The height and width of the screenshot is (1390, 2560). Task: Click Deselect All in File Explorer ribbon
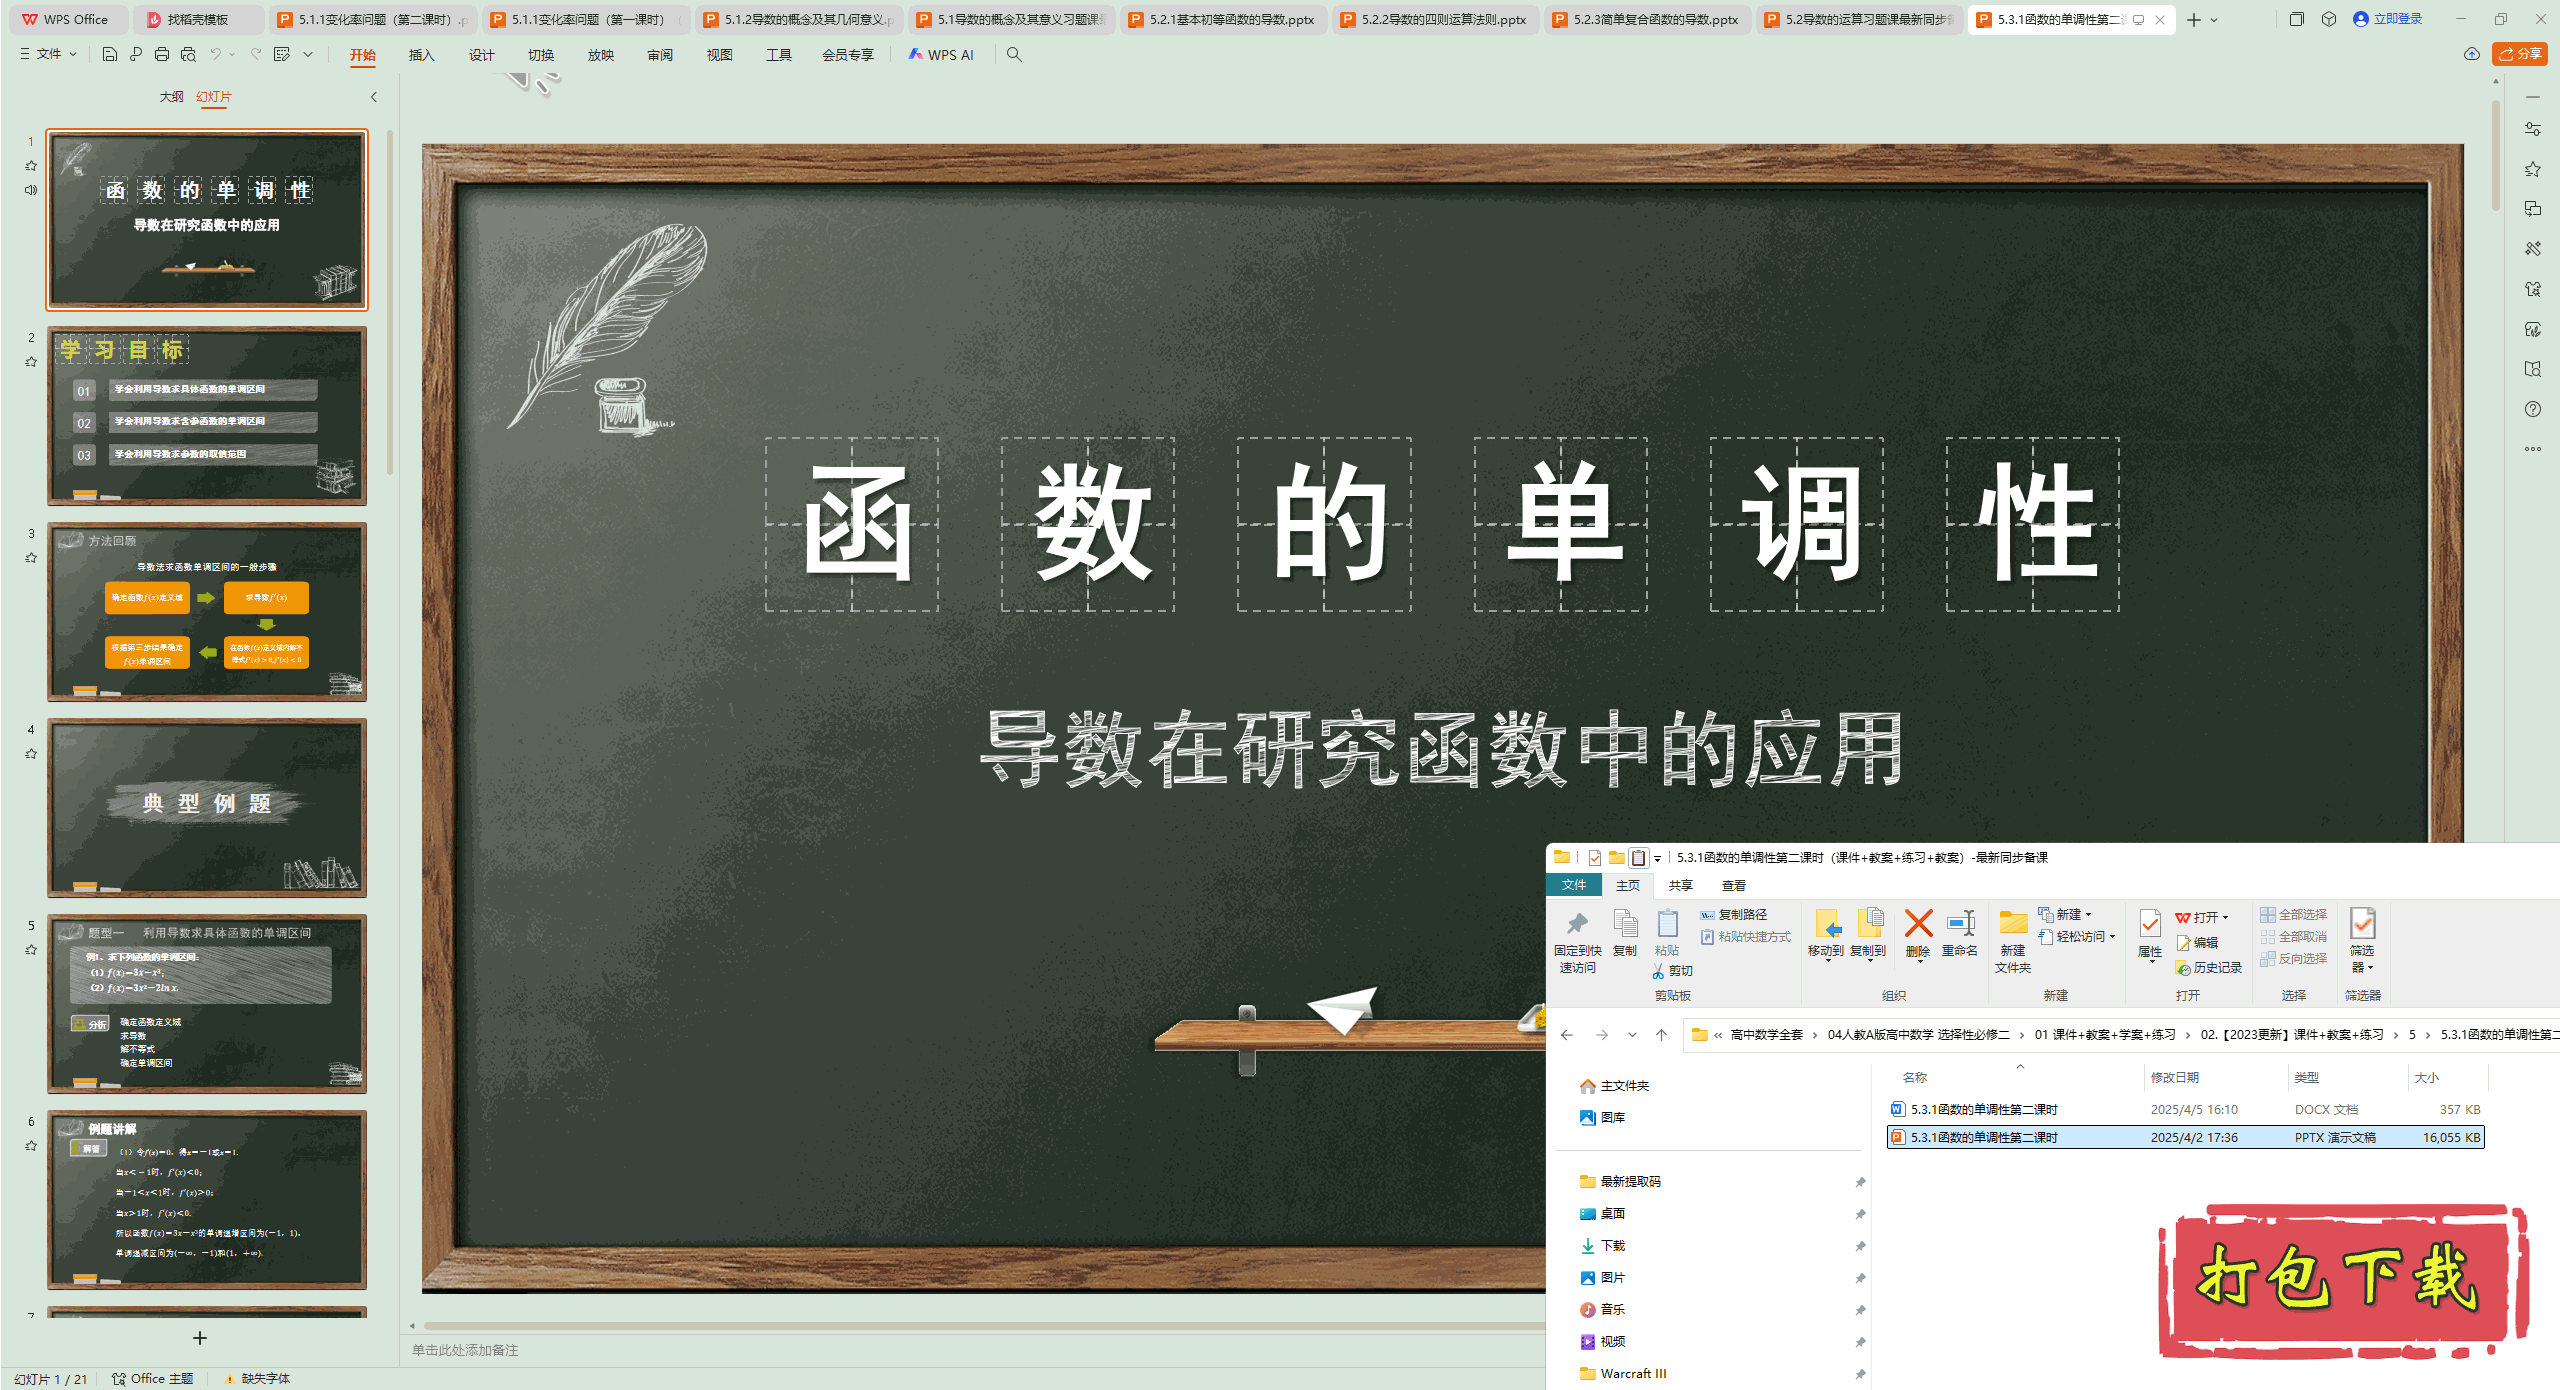tap(2294, 937)
